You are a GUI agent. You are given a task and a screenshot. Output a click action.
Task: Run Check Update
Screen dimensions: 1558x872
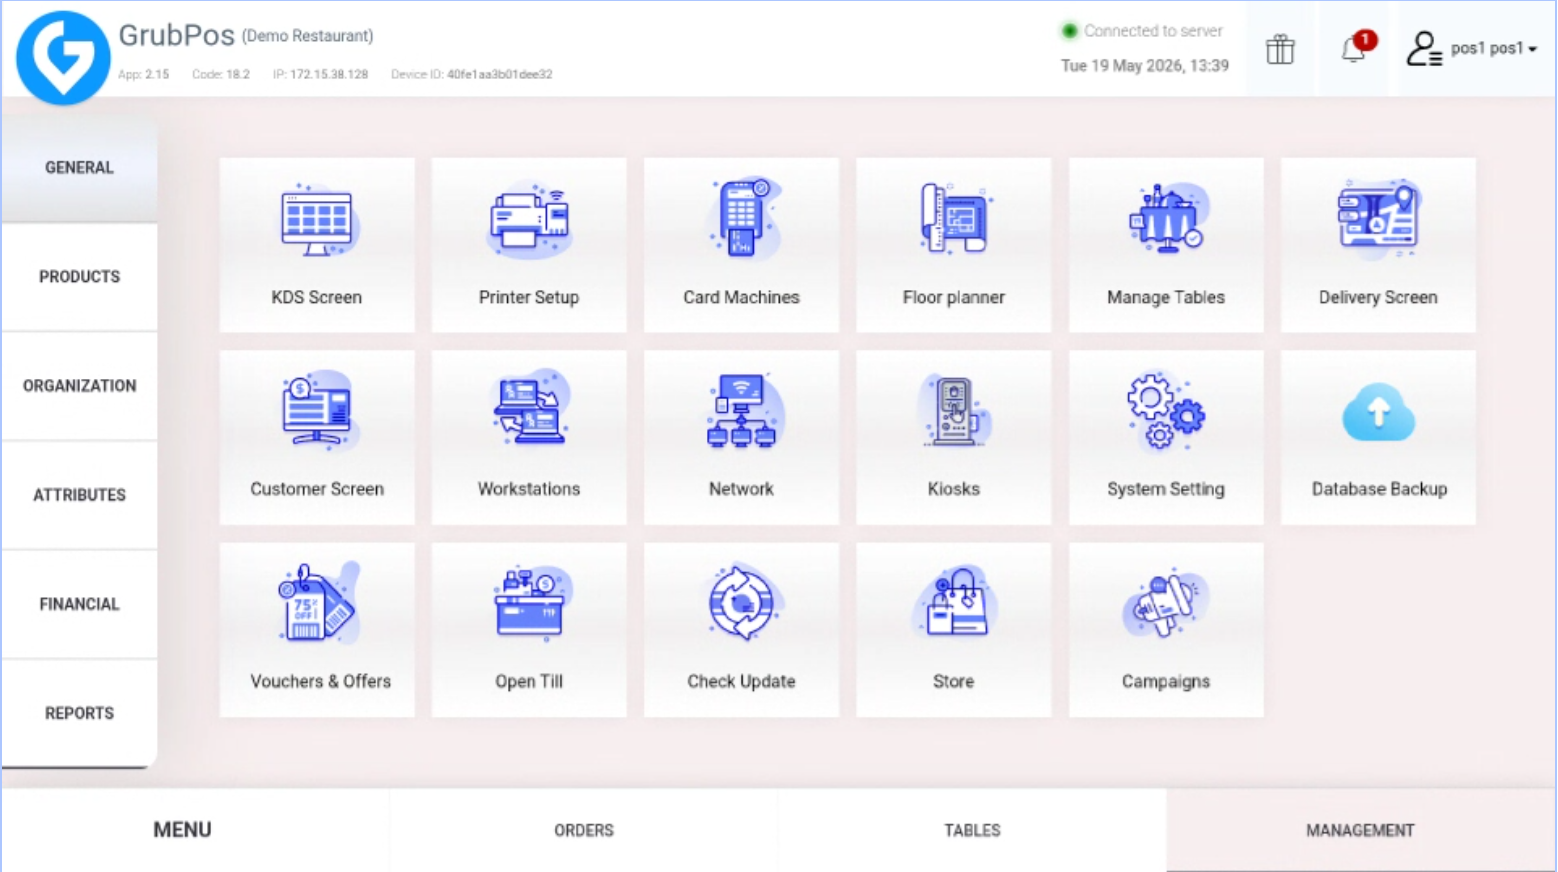click(741, 630)
